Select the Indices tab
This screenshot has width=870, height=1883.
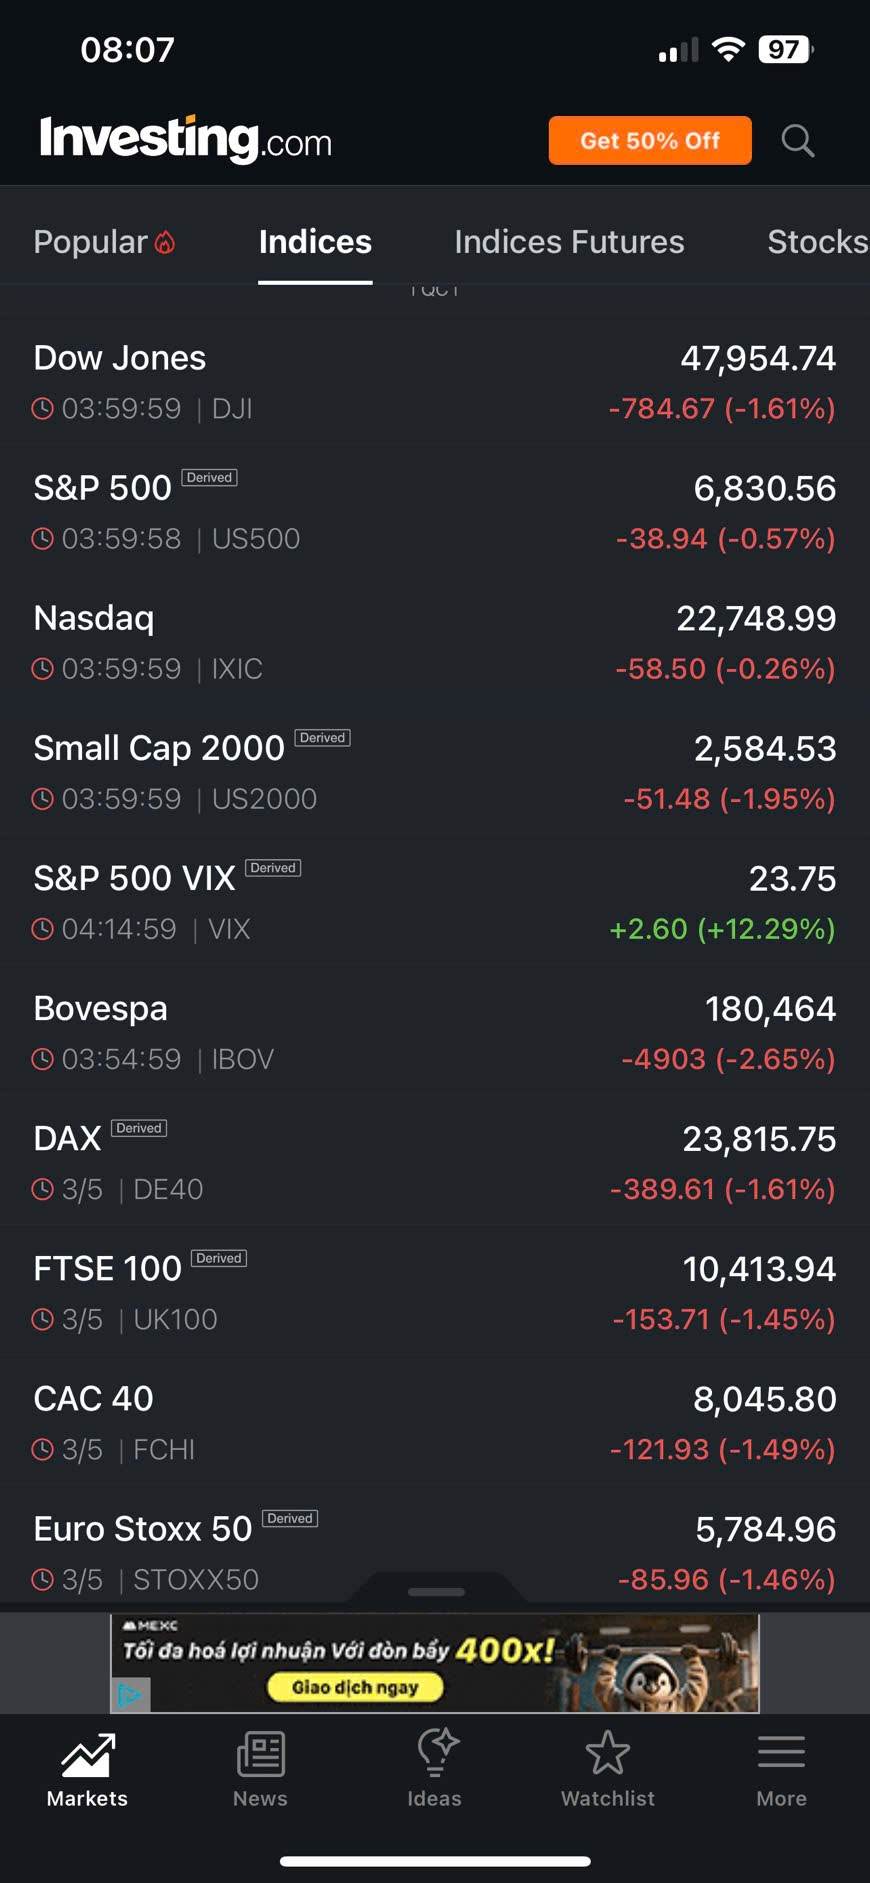tap(315, 242)
